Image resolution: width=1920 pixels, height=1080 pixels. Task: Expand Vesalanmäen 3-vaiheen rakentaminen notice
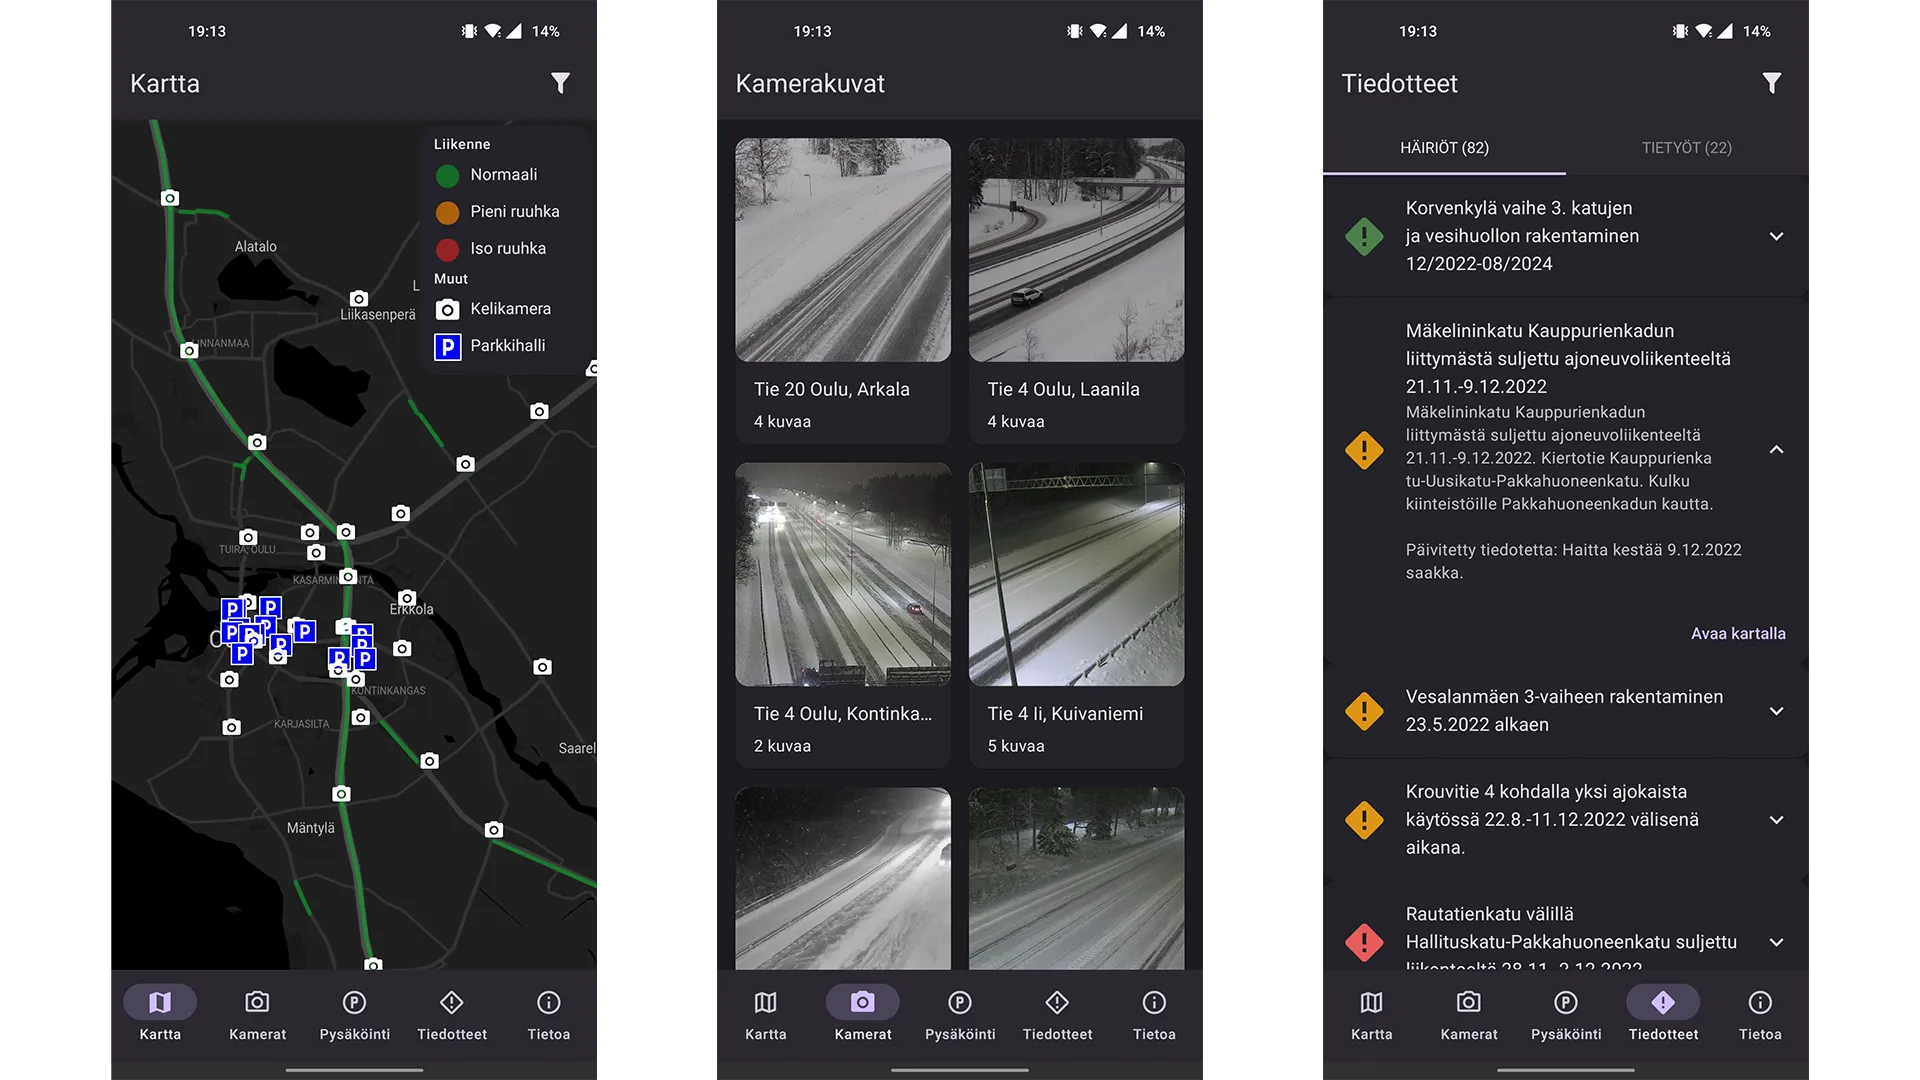click(x=1778, y=711)
